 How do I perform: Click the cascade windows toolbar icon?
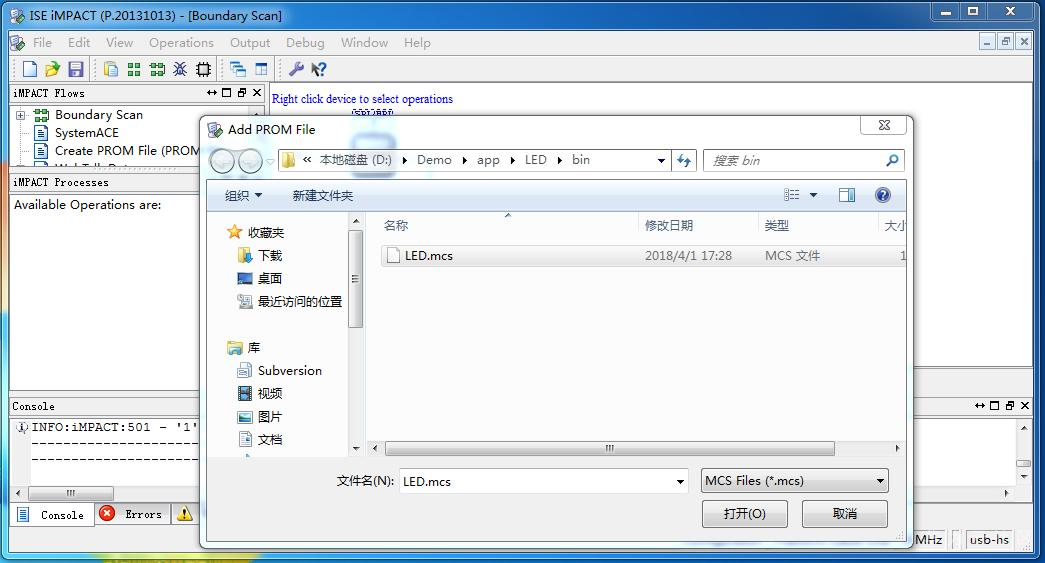[238, 69]
